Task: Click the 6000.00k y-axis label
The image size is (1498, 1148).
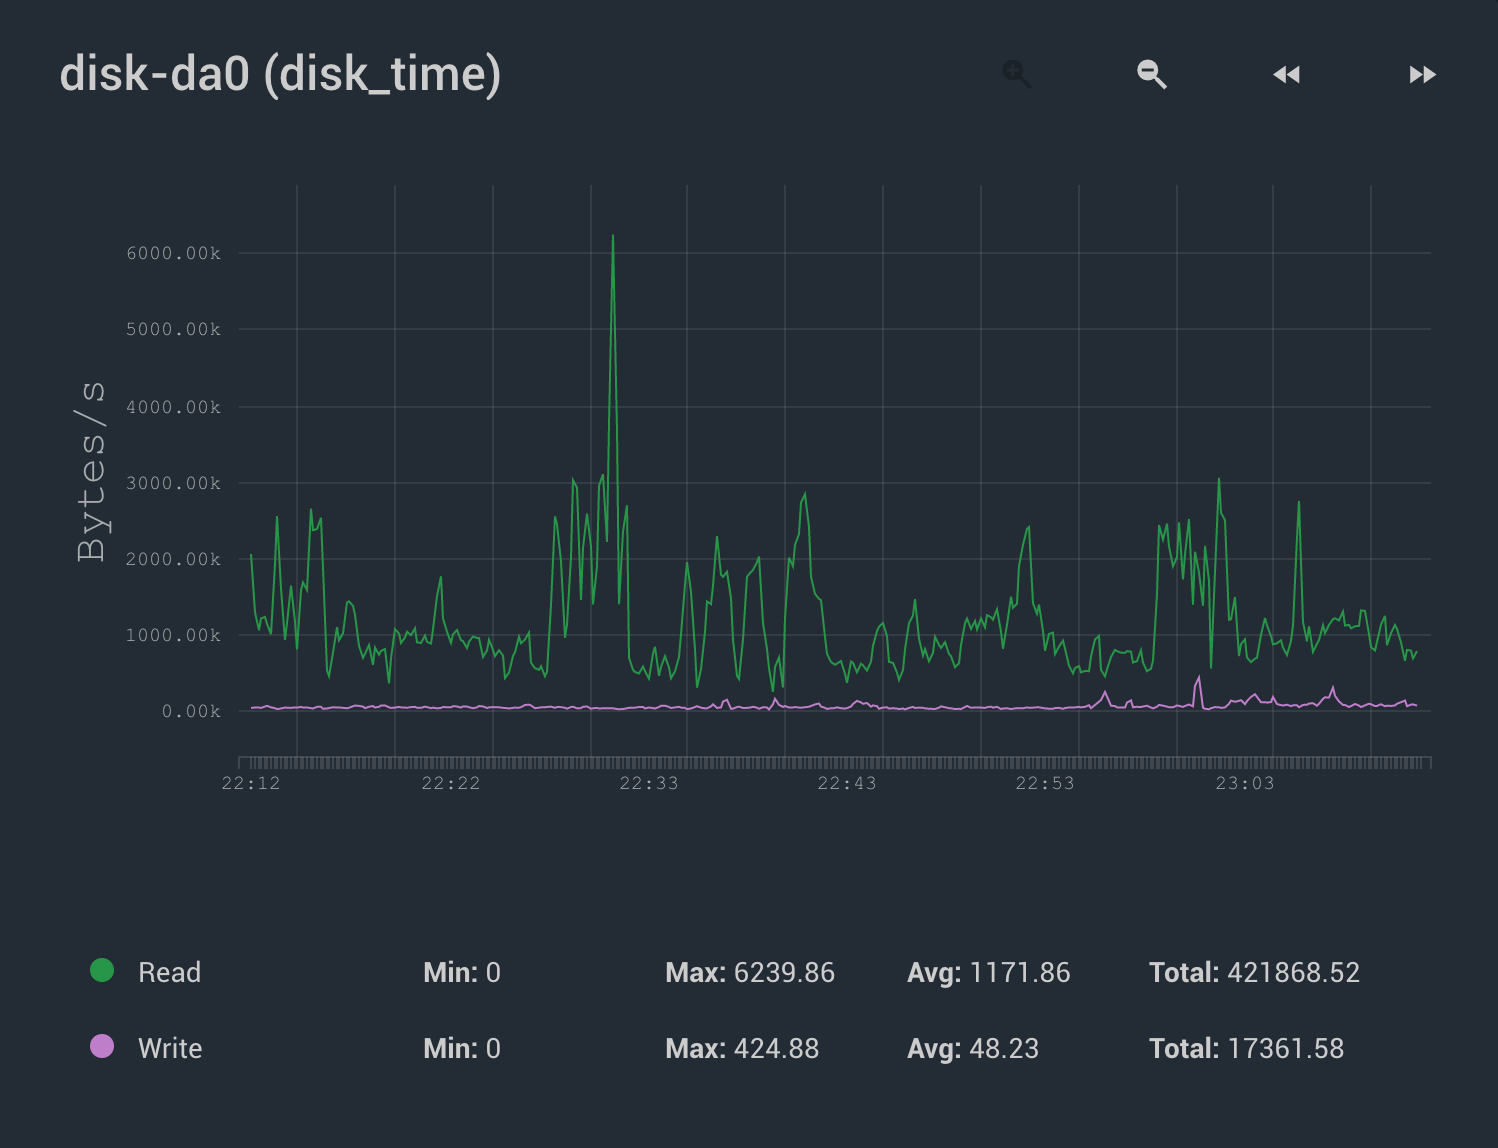Action: 174,254
